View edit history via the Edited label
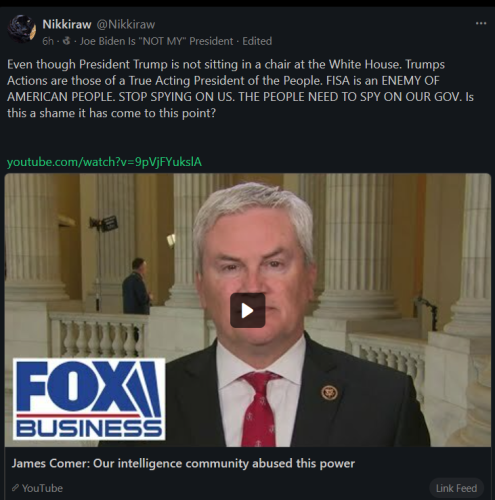 257,41
